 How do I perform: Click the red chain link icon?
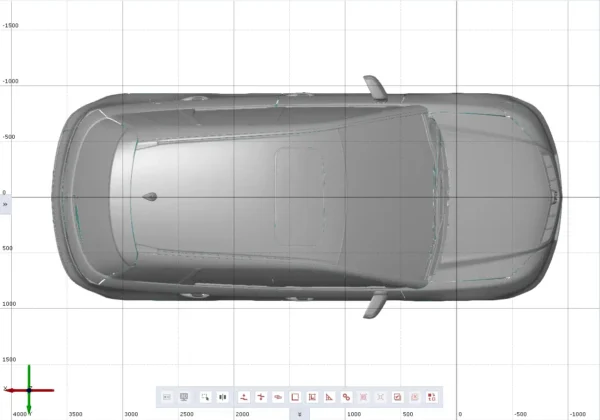tap(346, 397)
